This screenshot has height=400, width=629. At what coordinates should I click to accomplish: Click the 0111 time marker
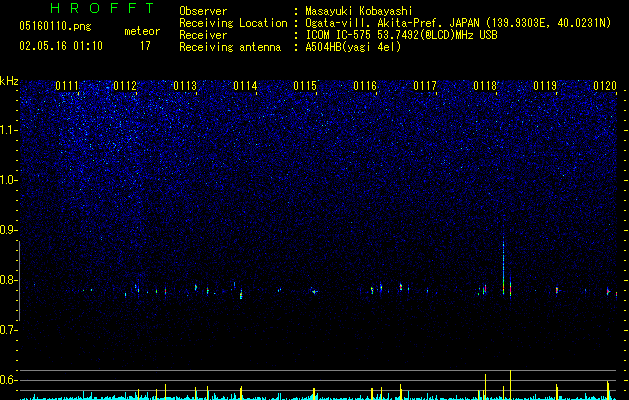click(x=67, y=86)
